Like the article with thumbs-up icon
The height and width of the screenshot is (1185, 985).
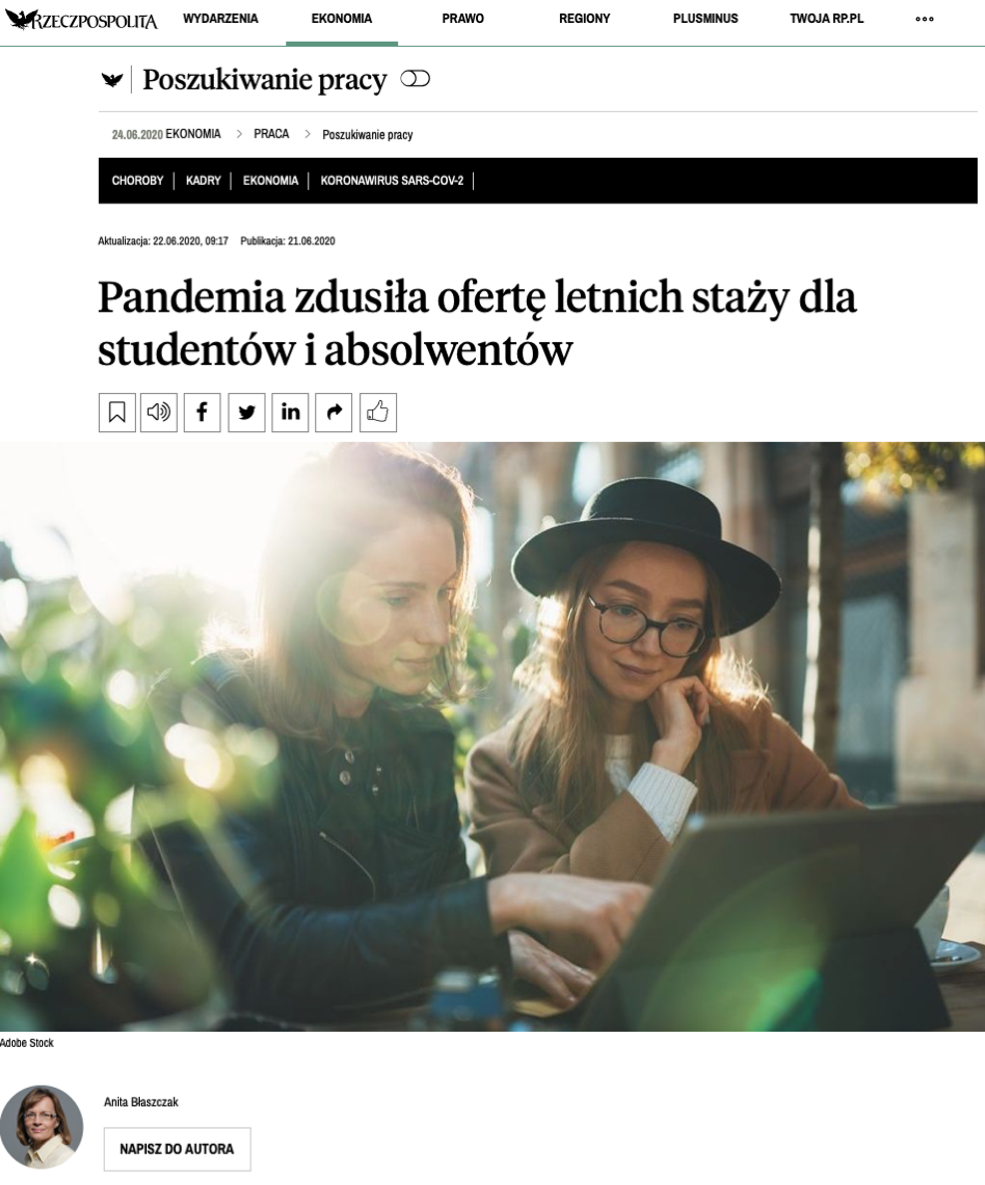pyautogui.click(x=378, y=413)
